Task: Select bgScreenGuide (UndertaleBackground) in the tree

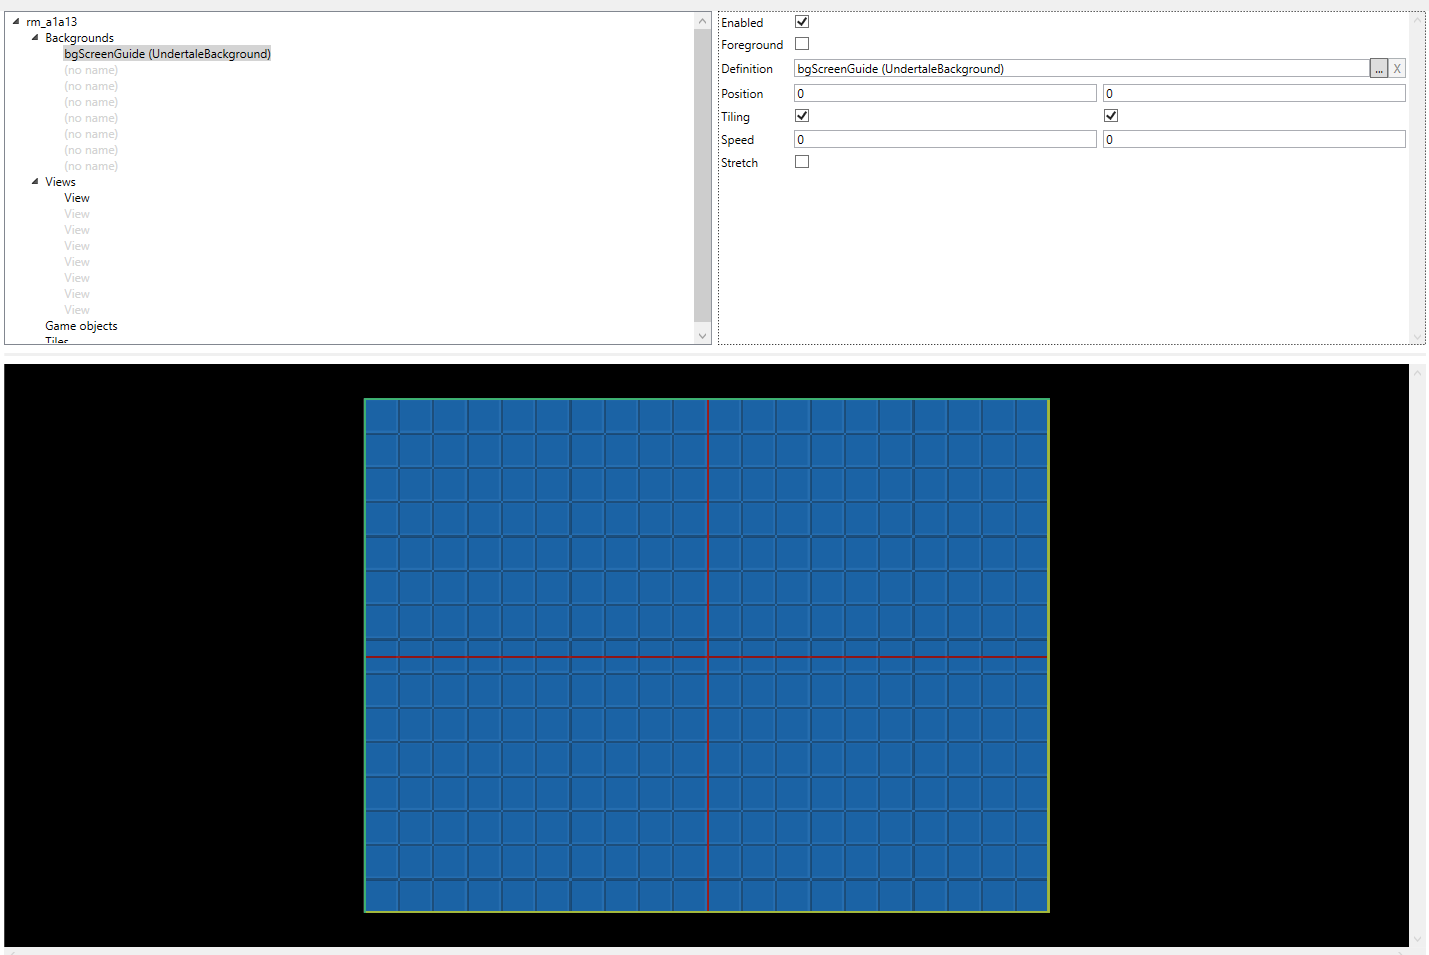Action: [167, 54]
